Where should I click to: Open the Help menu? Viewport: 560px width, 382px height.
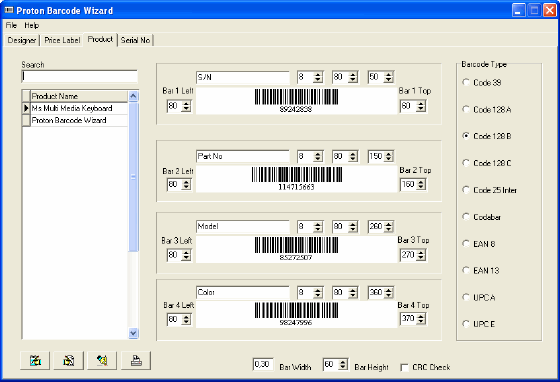click(x=31, y=25)
